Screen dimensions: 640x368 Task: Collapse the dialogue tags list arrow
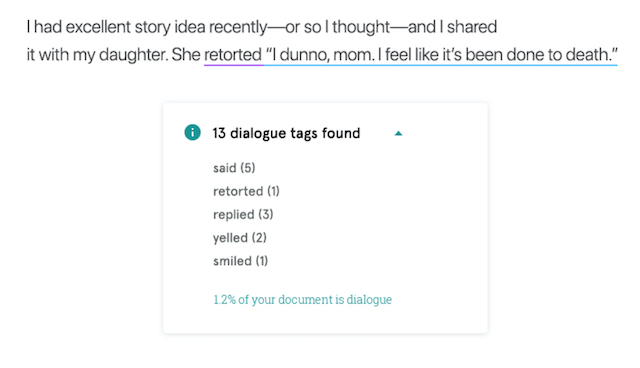point(398,133)
